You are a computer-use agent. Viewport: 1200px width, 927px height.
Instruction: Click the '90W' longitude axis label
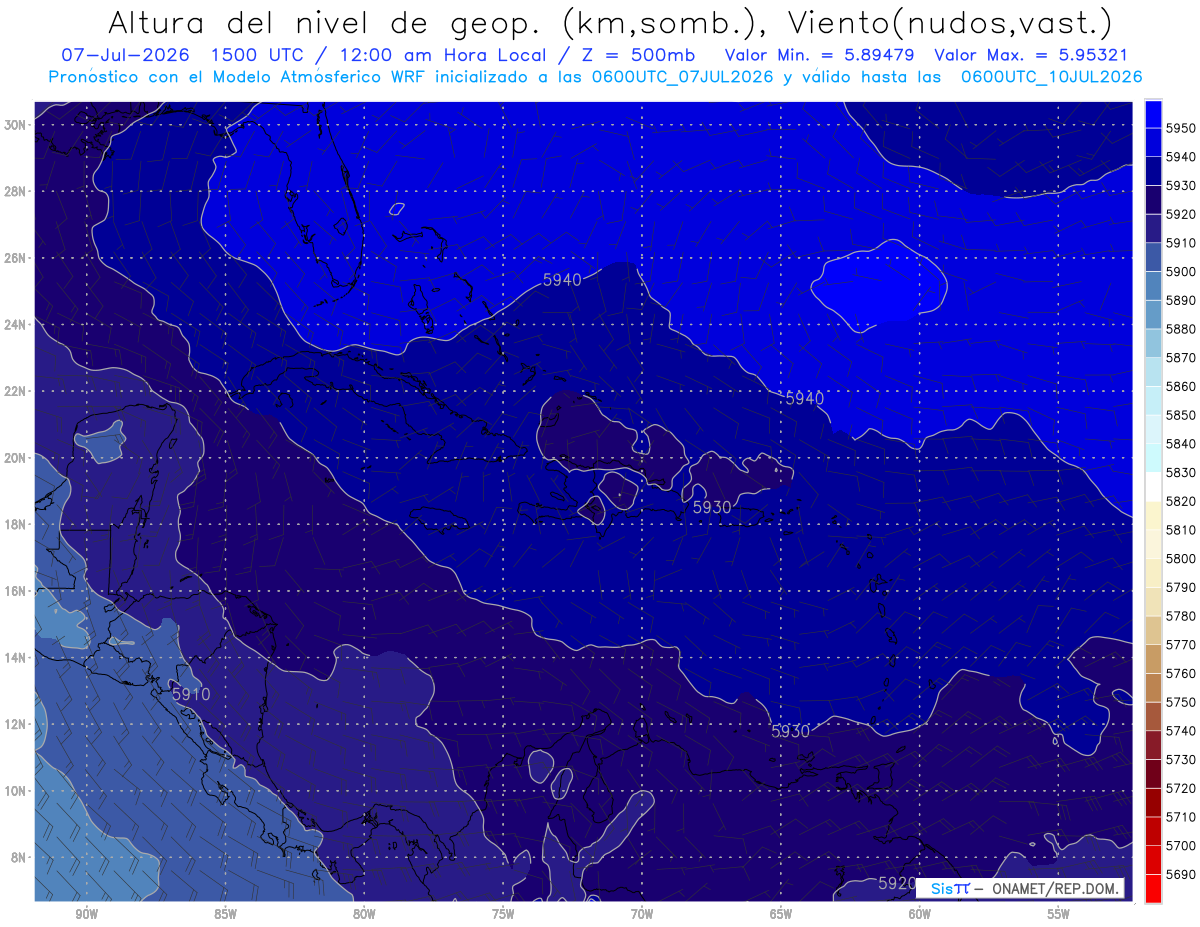click(86, 914)
